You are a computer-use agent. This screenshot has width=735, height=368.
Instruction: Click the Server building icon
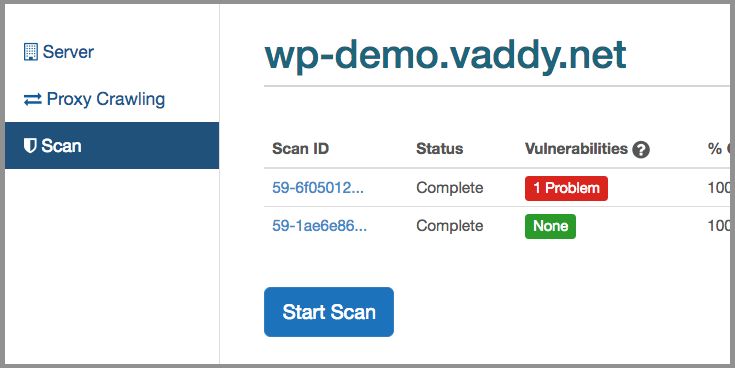[x=30, y=52]
